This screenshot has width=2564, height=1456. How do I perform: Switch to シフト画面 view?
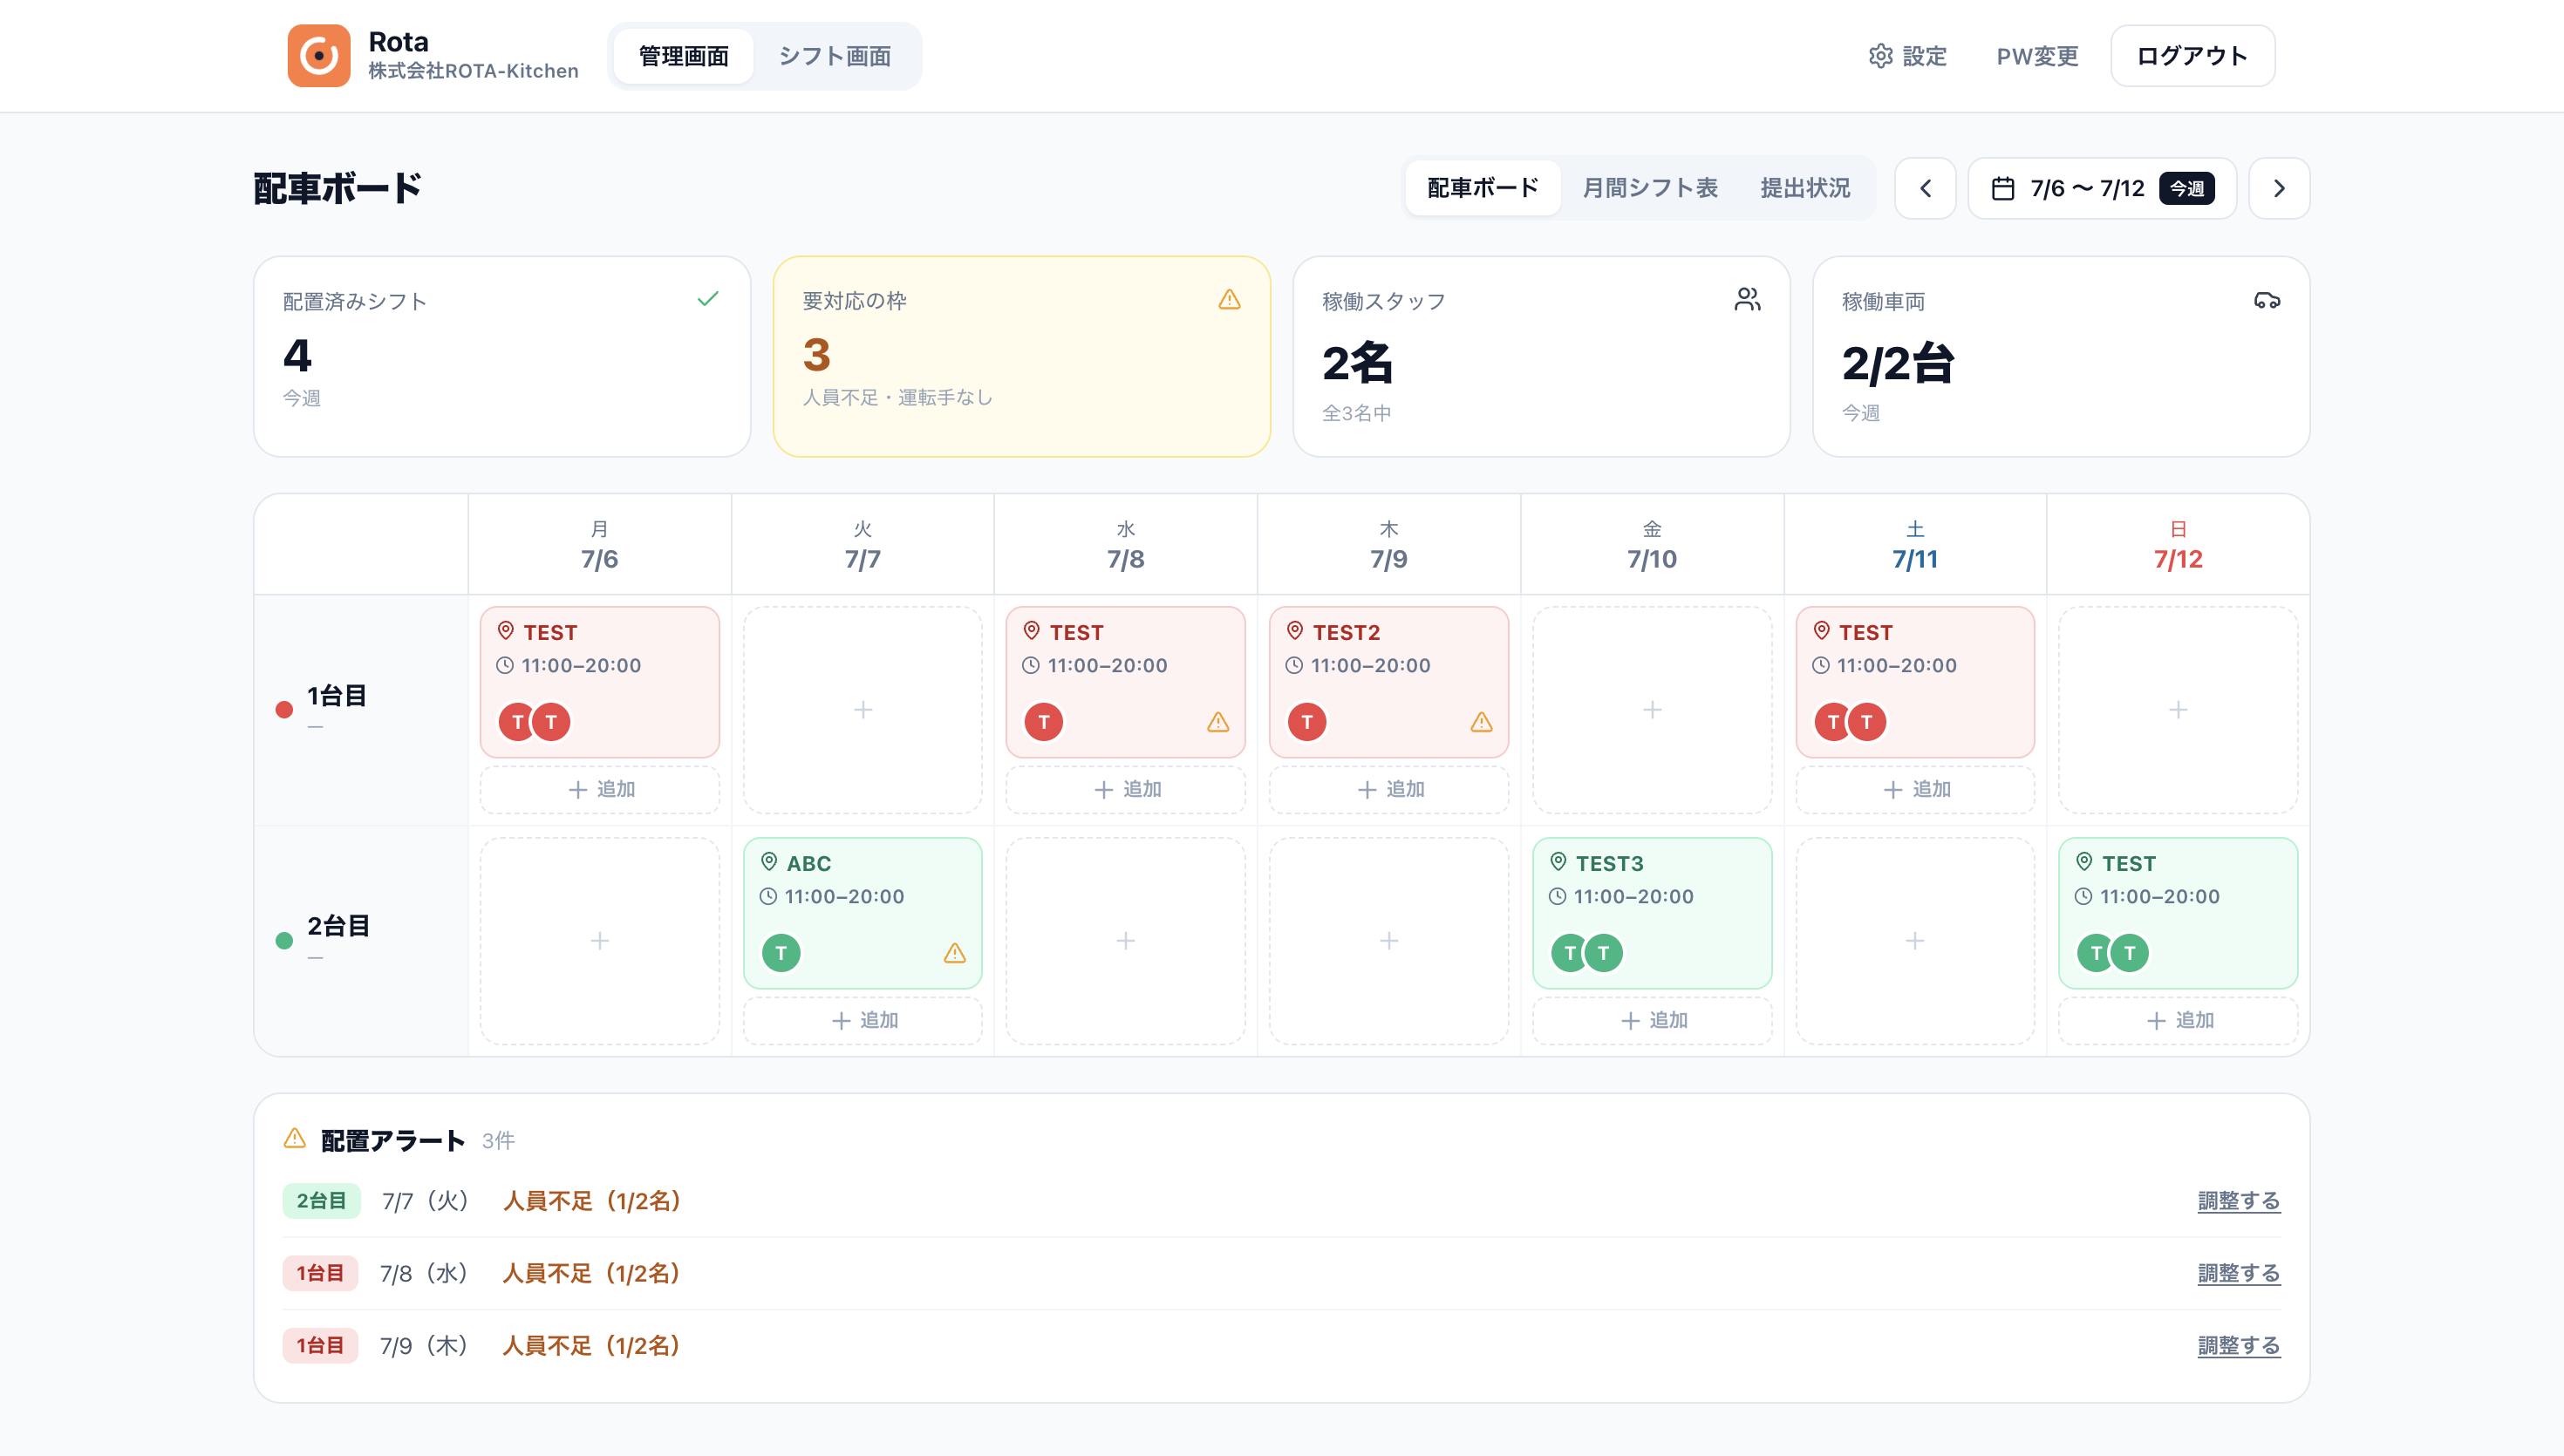coord(835,56)
